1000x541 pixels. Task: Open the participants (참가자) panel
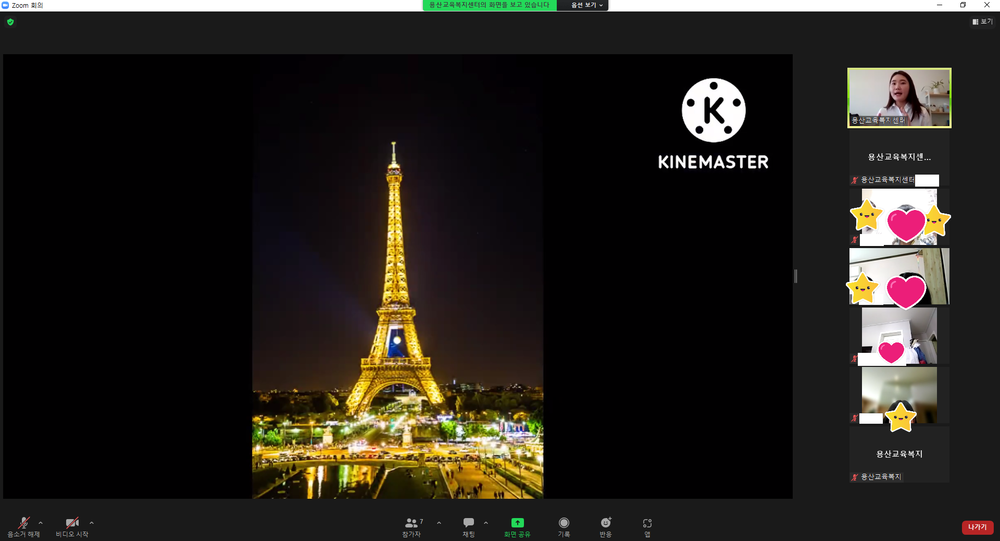[x=413, y=527]
